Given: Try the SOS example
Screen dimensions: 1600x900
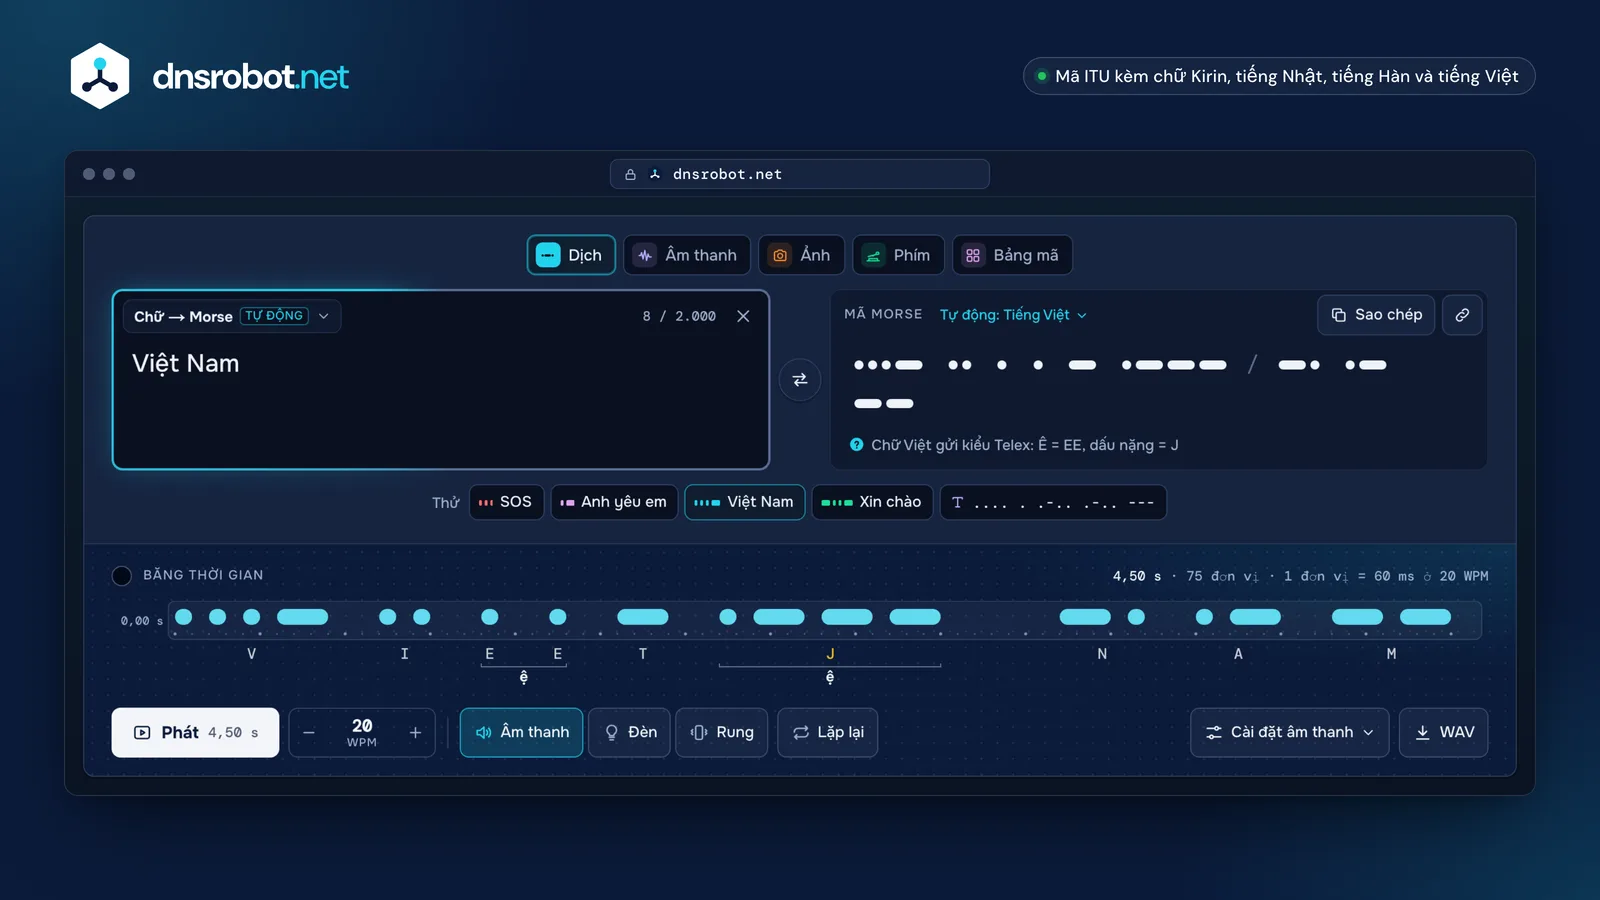Looking at the screenshot, I should click(x=506, y=502).
